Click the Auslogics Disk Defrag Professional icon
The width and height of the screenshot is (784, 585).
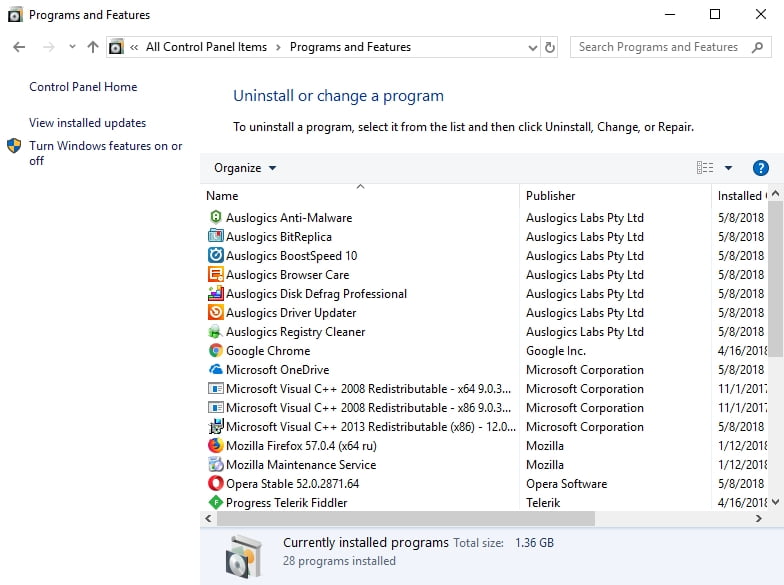(x=216, y=294)
